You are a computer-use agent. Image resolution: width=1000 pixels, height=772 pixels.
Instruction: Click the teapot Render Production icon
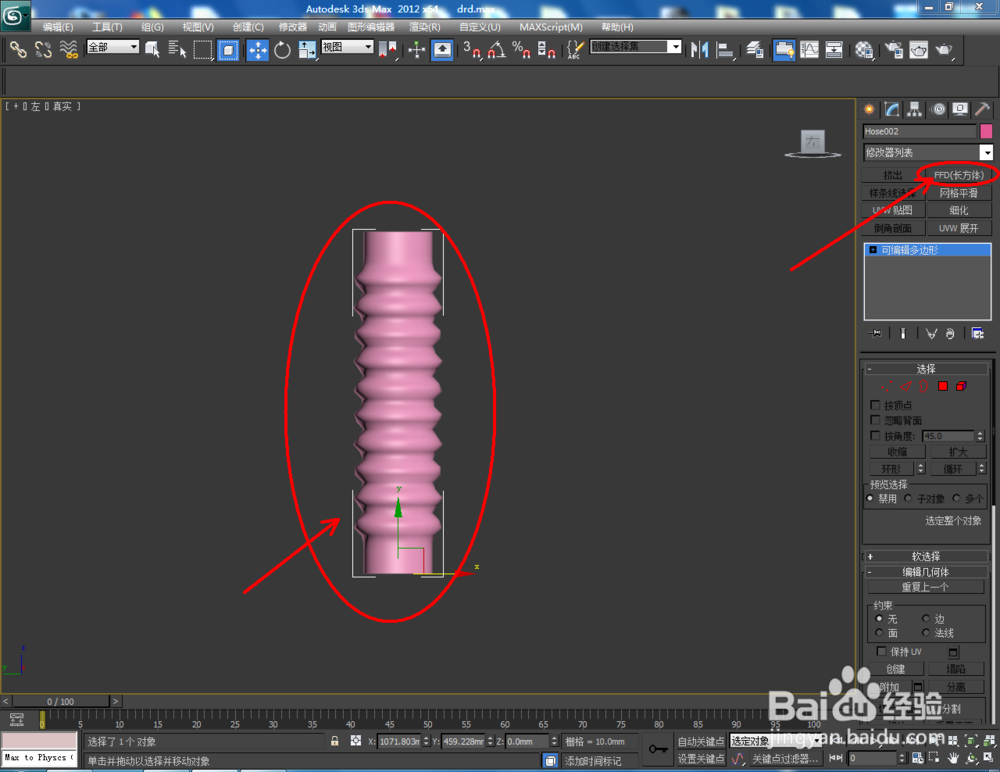point(943,50)
